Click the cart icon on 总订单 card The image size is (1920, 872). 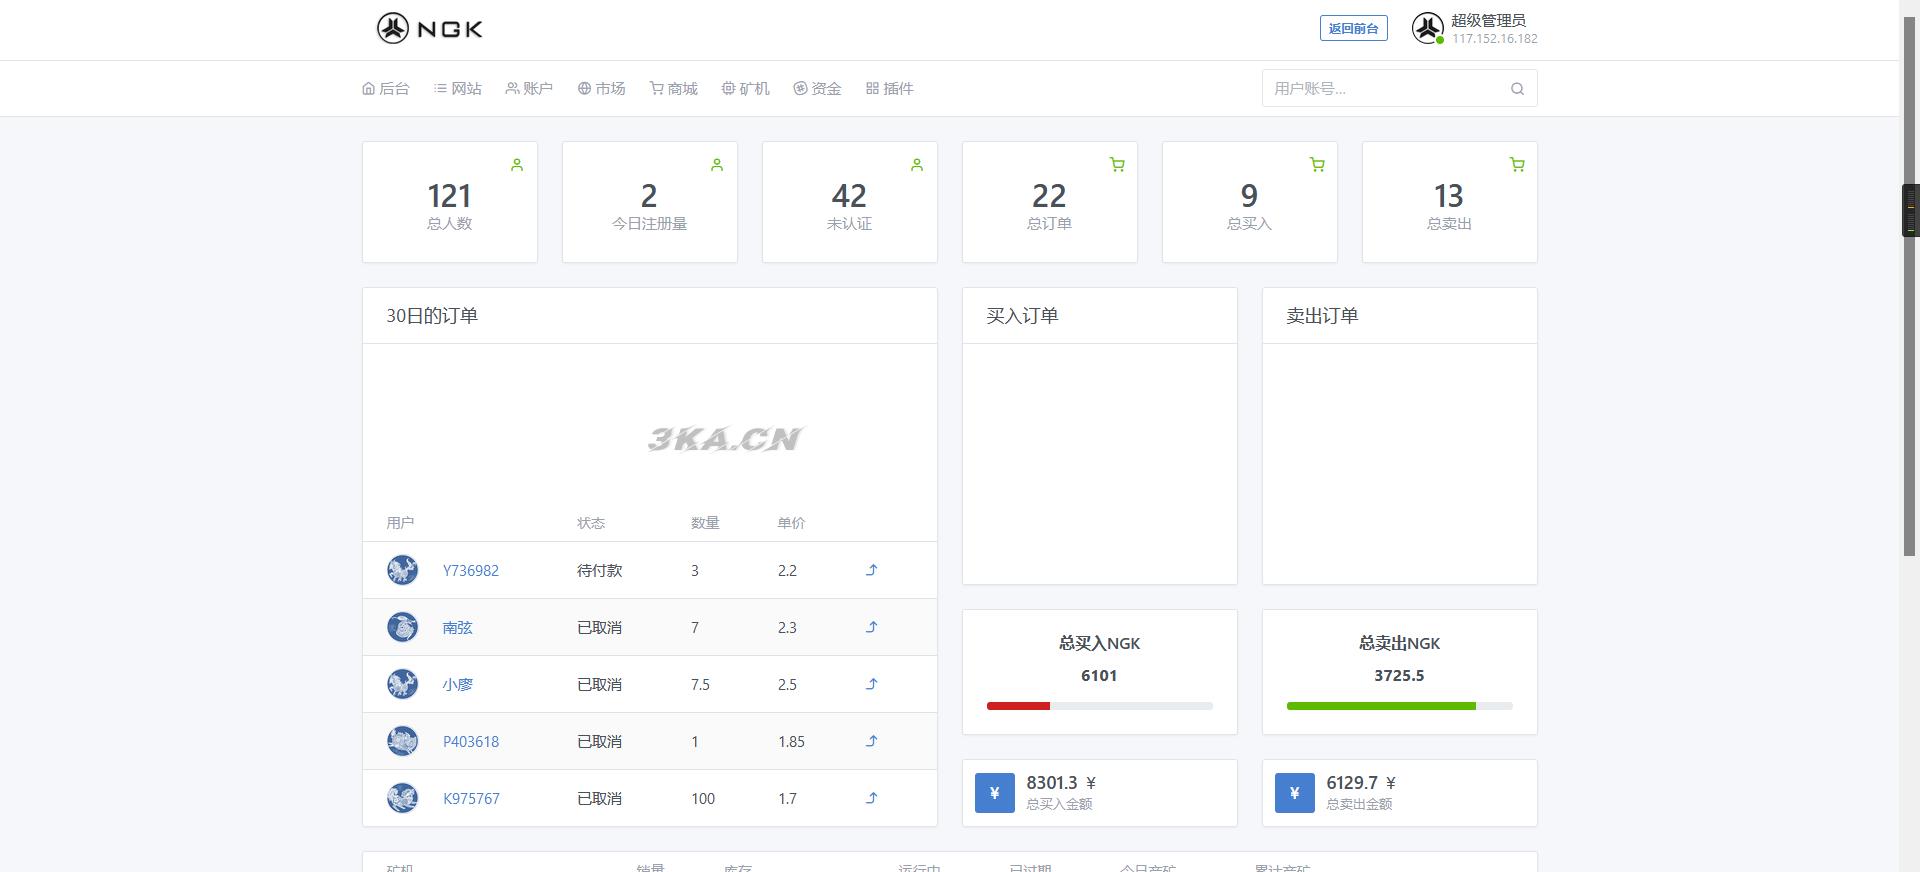(1117, 165)
